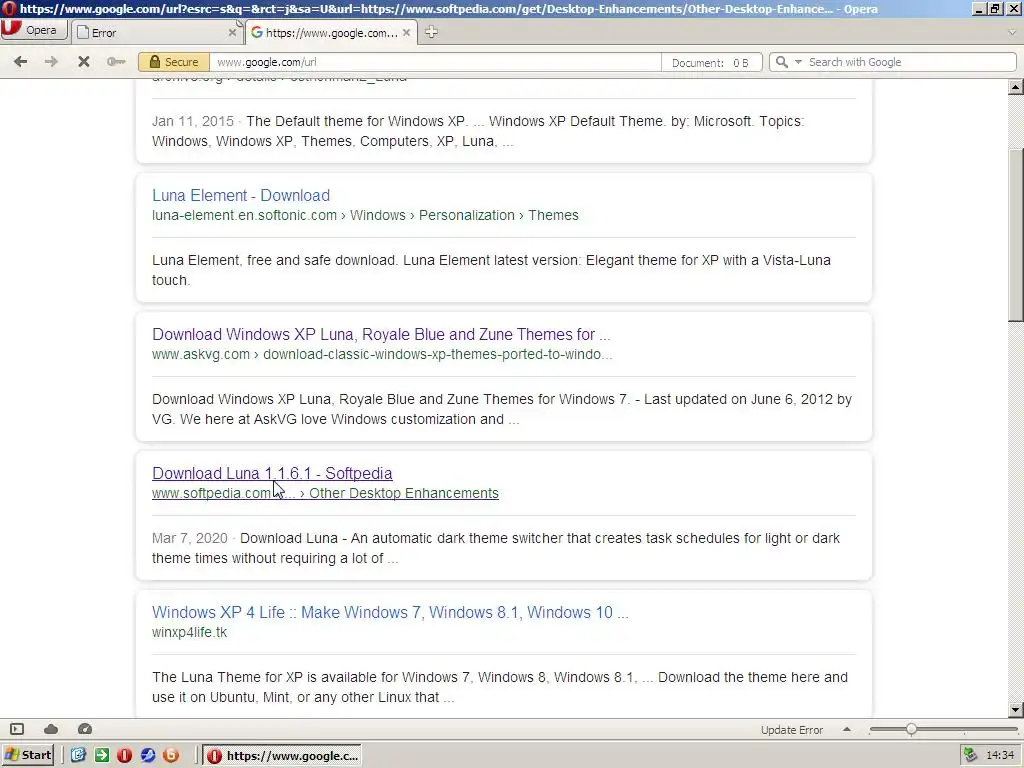This screenshot has height=768, width=1024.
Task: Toggle Opera Turbo speedometer icon
Action: coord(85,729)
